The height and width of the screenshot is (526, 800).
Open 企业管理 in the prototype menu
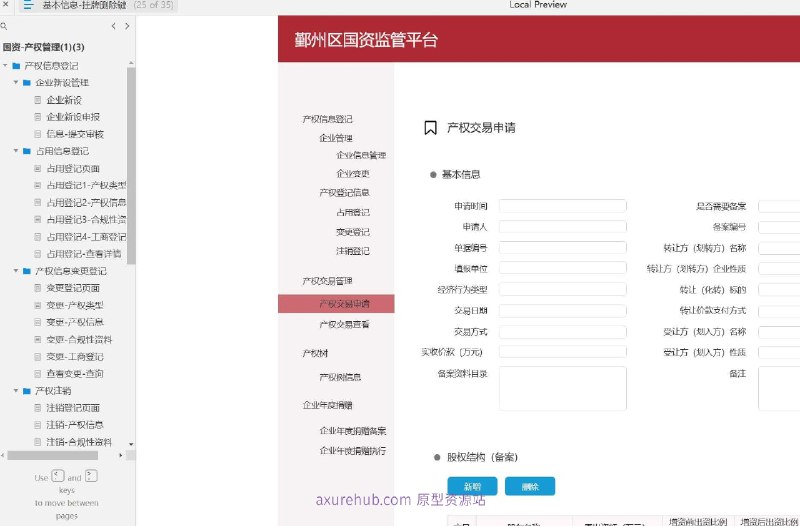[336, 138]
